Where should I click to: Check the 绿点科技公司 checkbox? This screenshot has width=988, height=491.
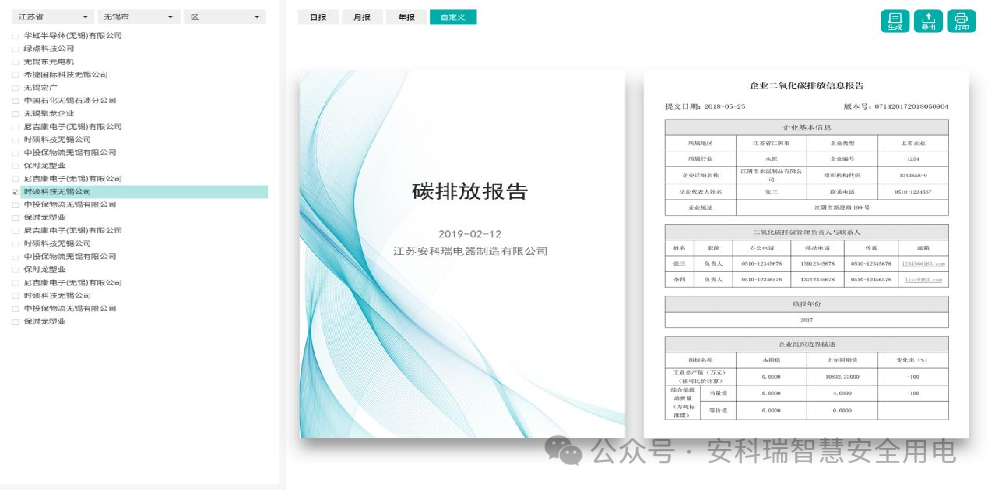click(x=16, y=49)
